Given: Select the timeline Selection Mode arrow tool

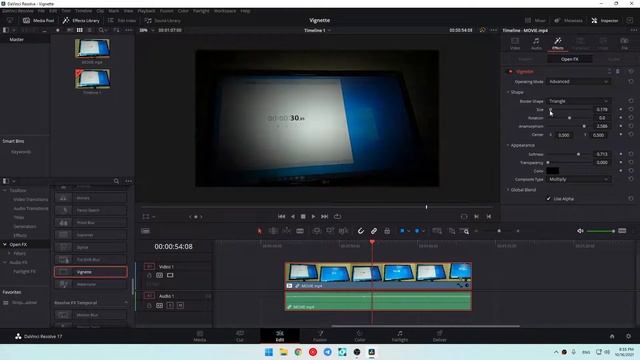Looking at the screenshot, I should tap(260, 231).
